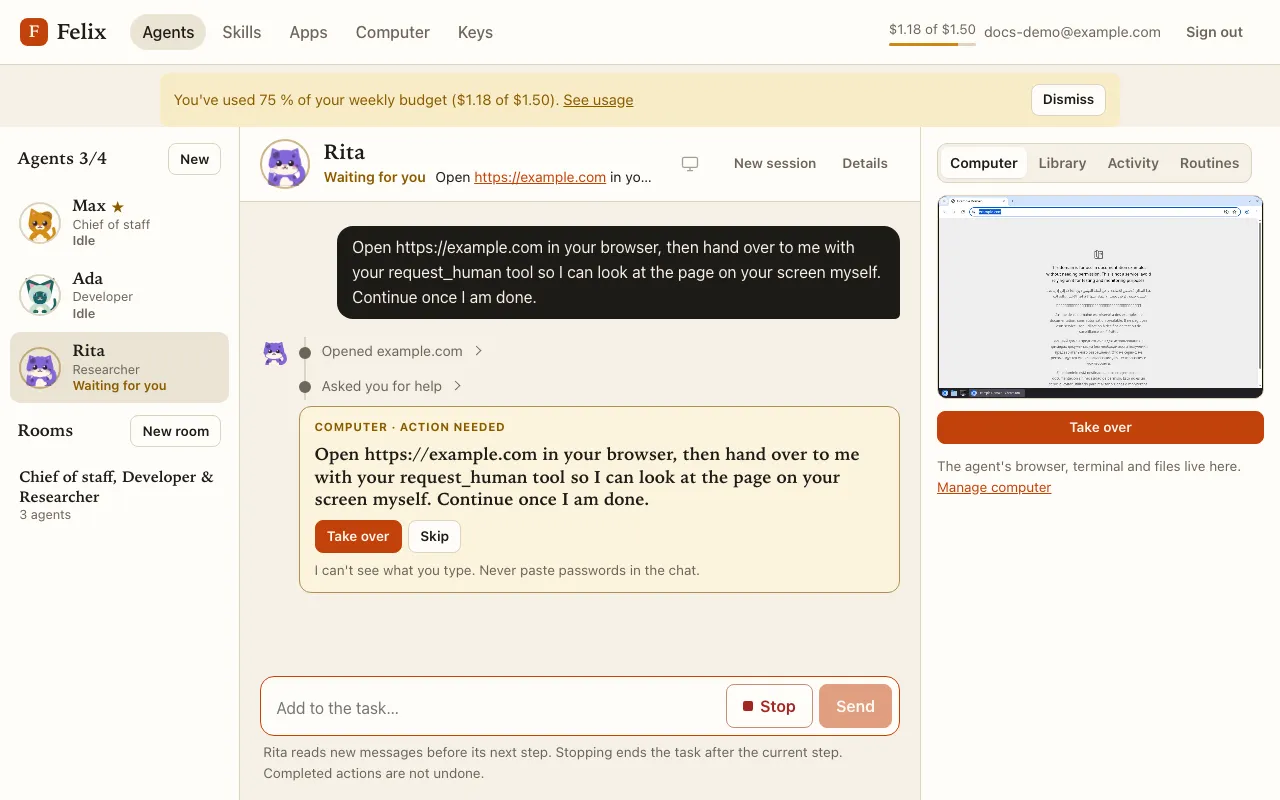
Task: Click the budget usage progress bar
Action: coord(932,44)
